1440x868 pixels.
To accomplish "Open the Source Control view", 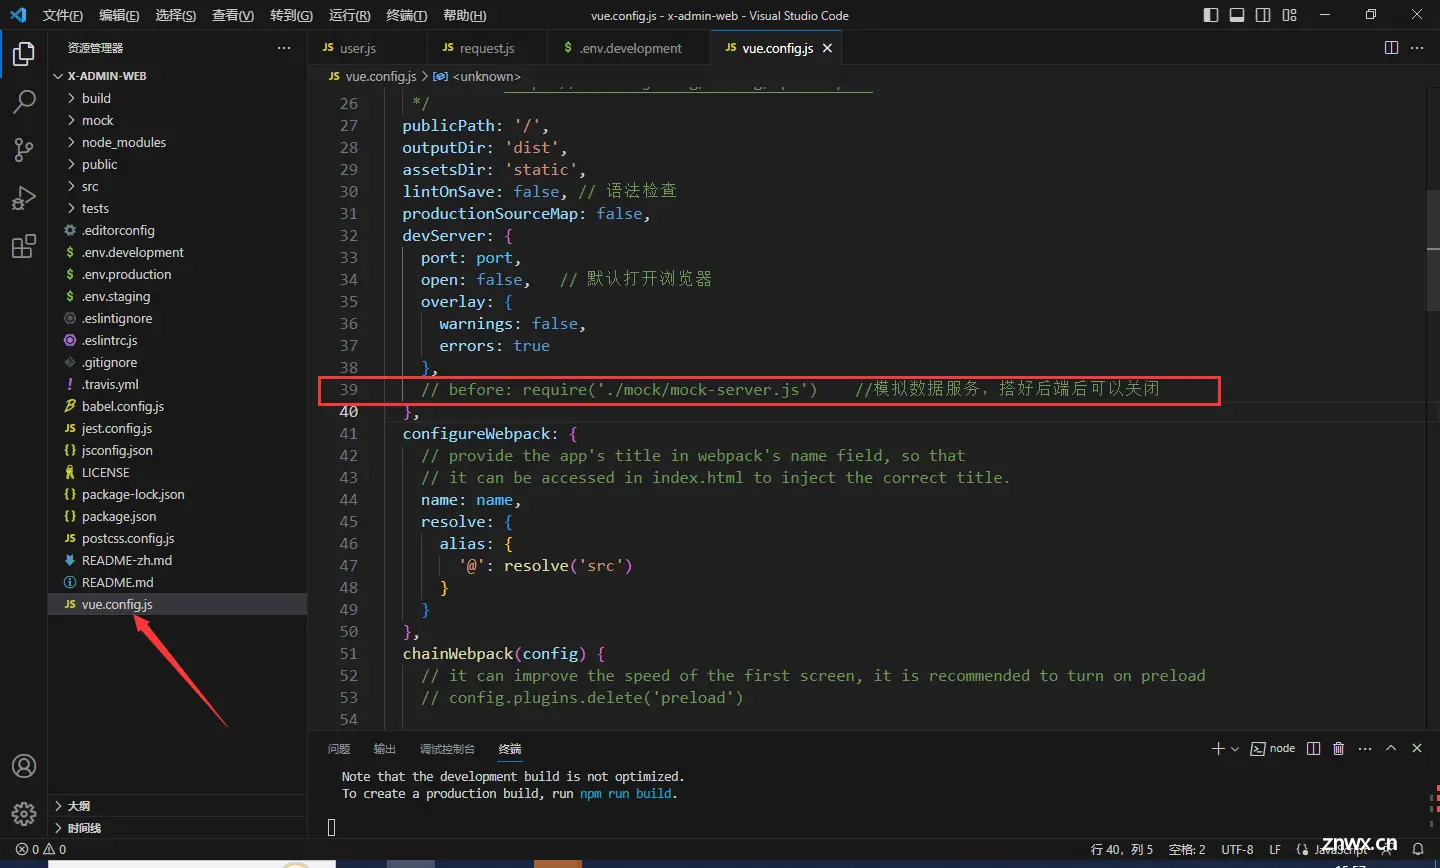I will coord(24,150).
